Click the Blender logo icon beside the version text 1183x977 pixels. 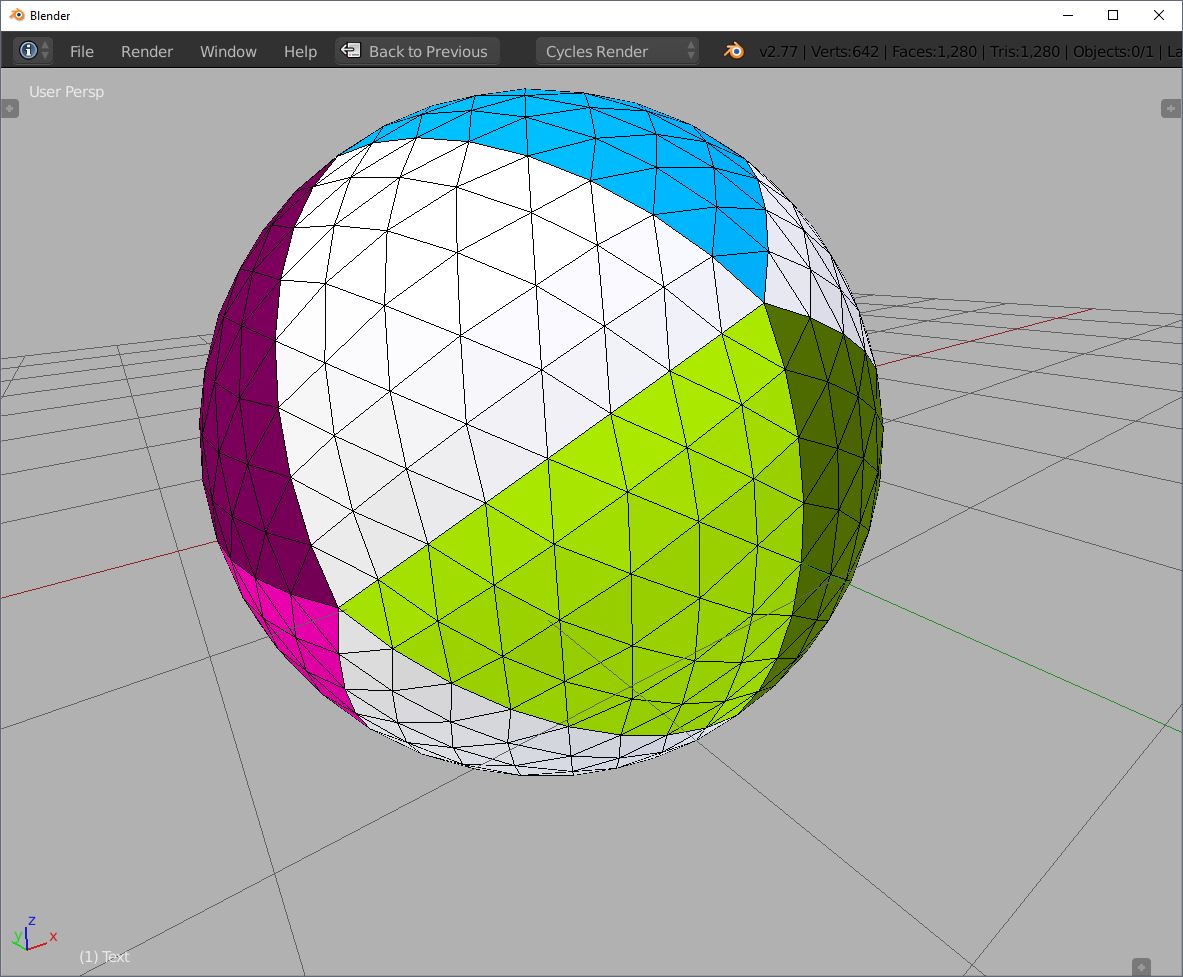[733, 51]
